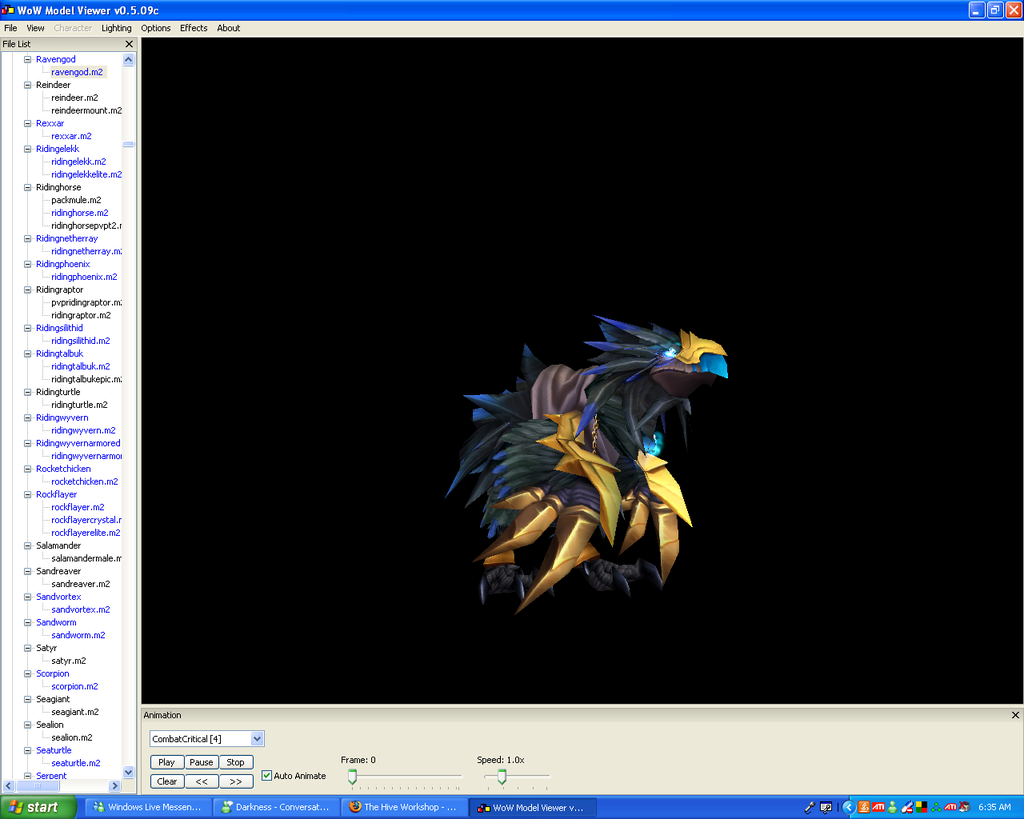The width and height of the screenshot is (1024, 819).
Task: Load the packmule.m2 model
Action: coord(76,200)
